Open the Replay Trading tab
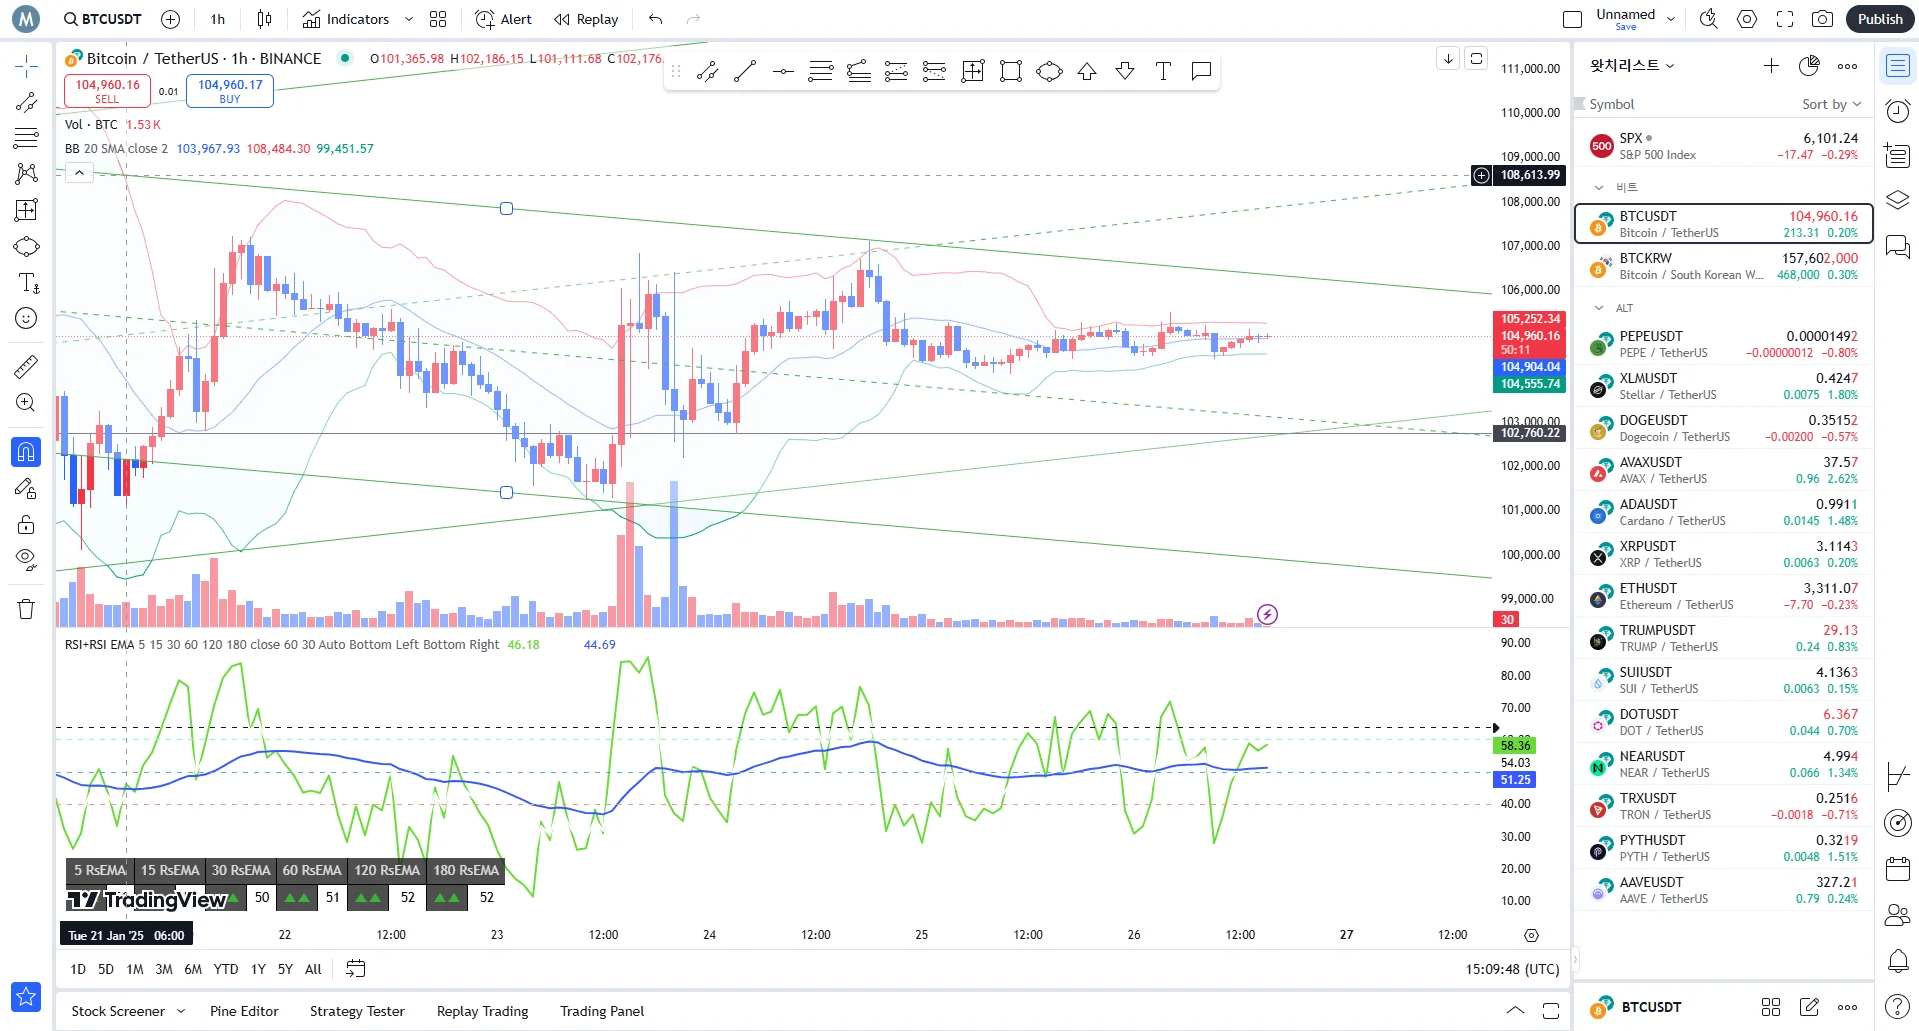The image size is (1919, 1031). click(x=482, y=1011)
